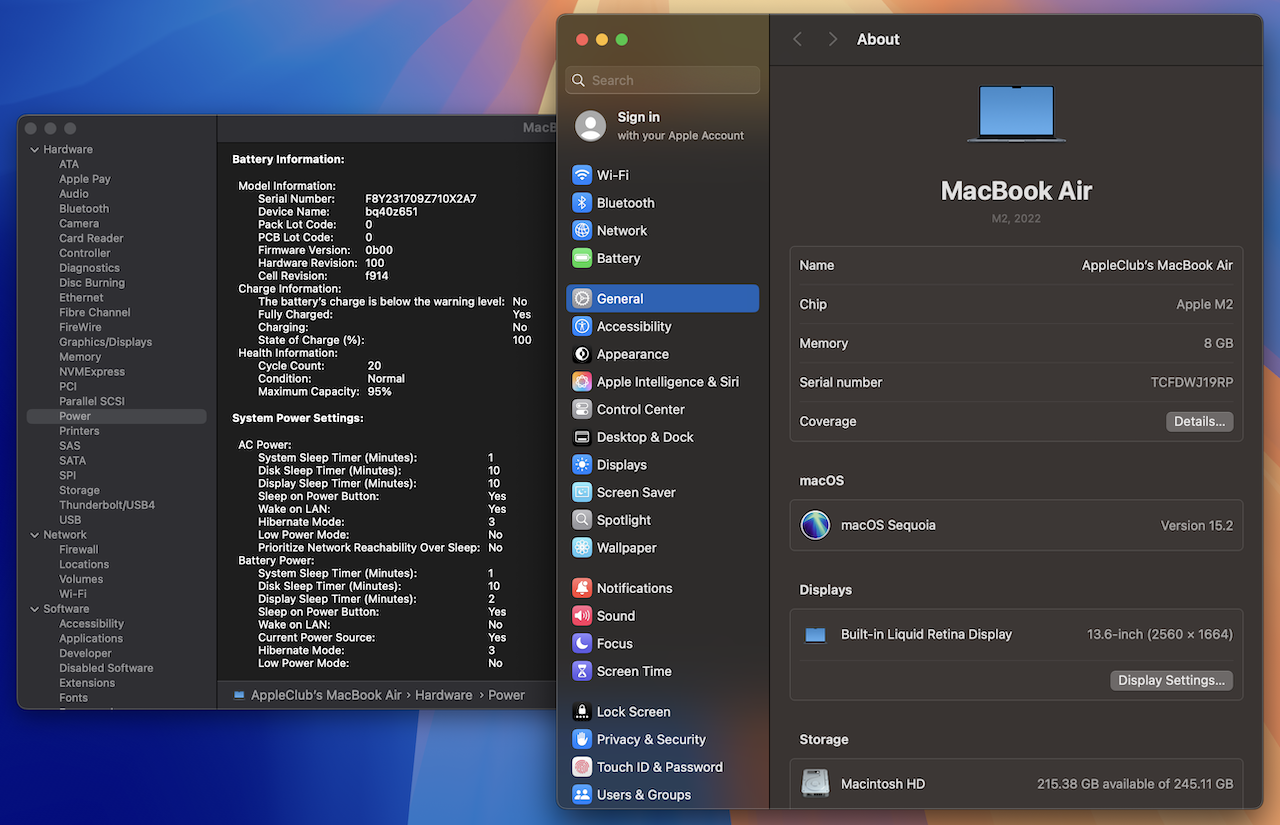Click the 215.38 GB available storage text
1280x825 pixels.
[x=1135, y=784]
